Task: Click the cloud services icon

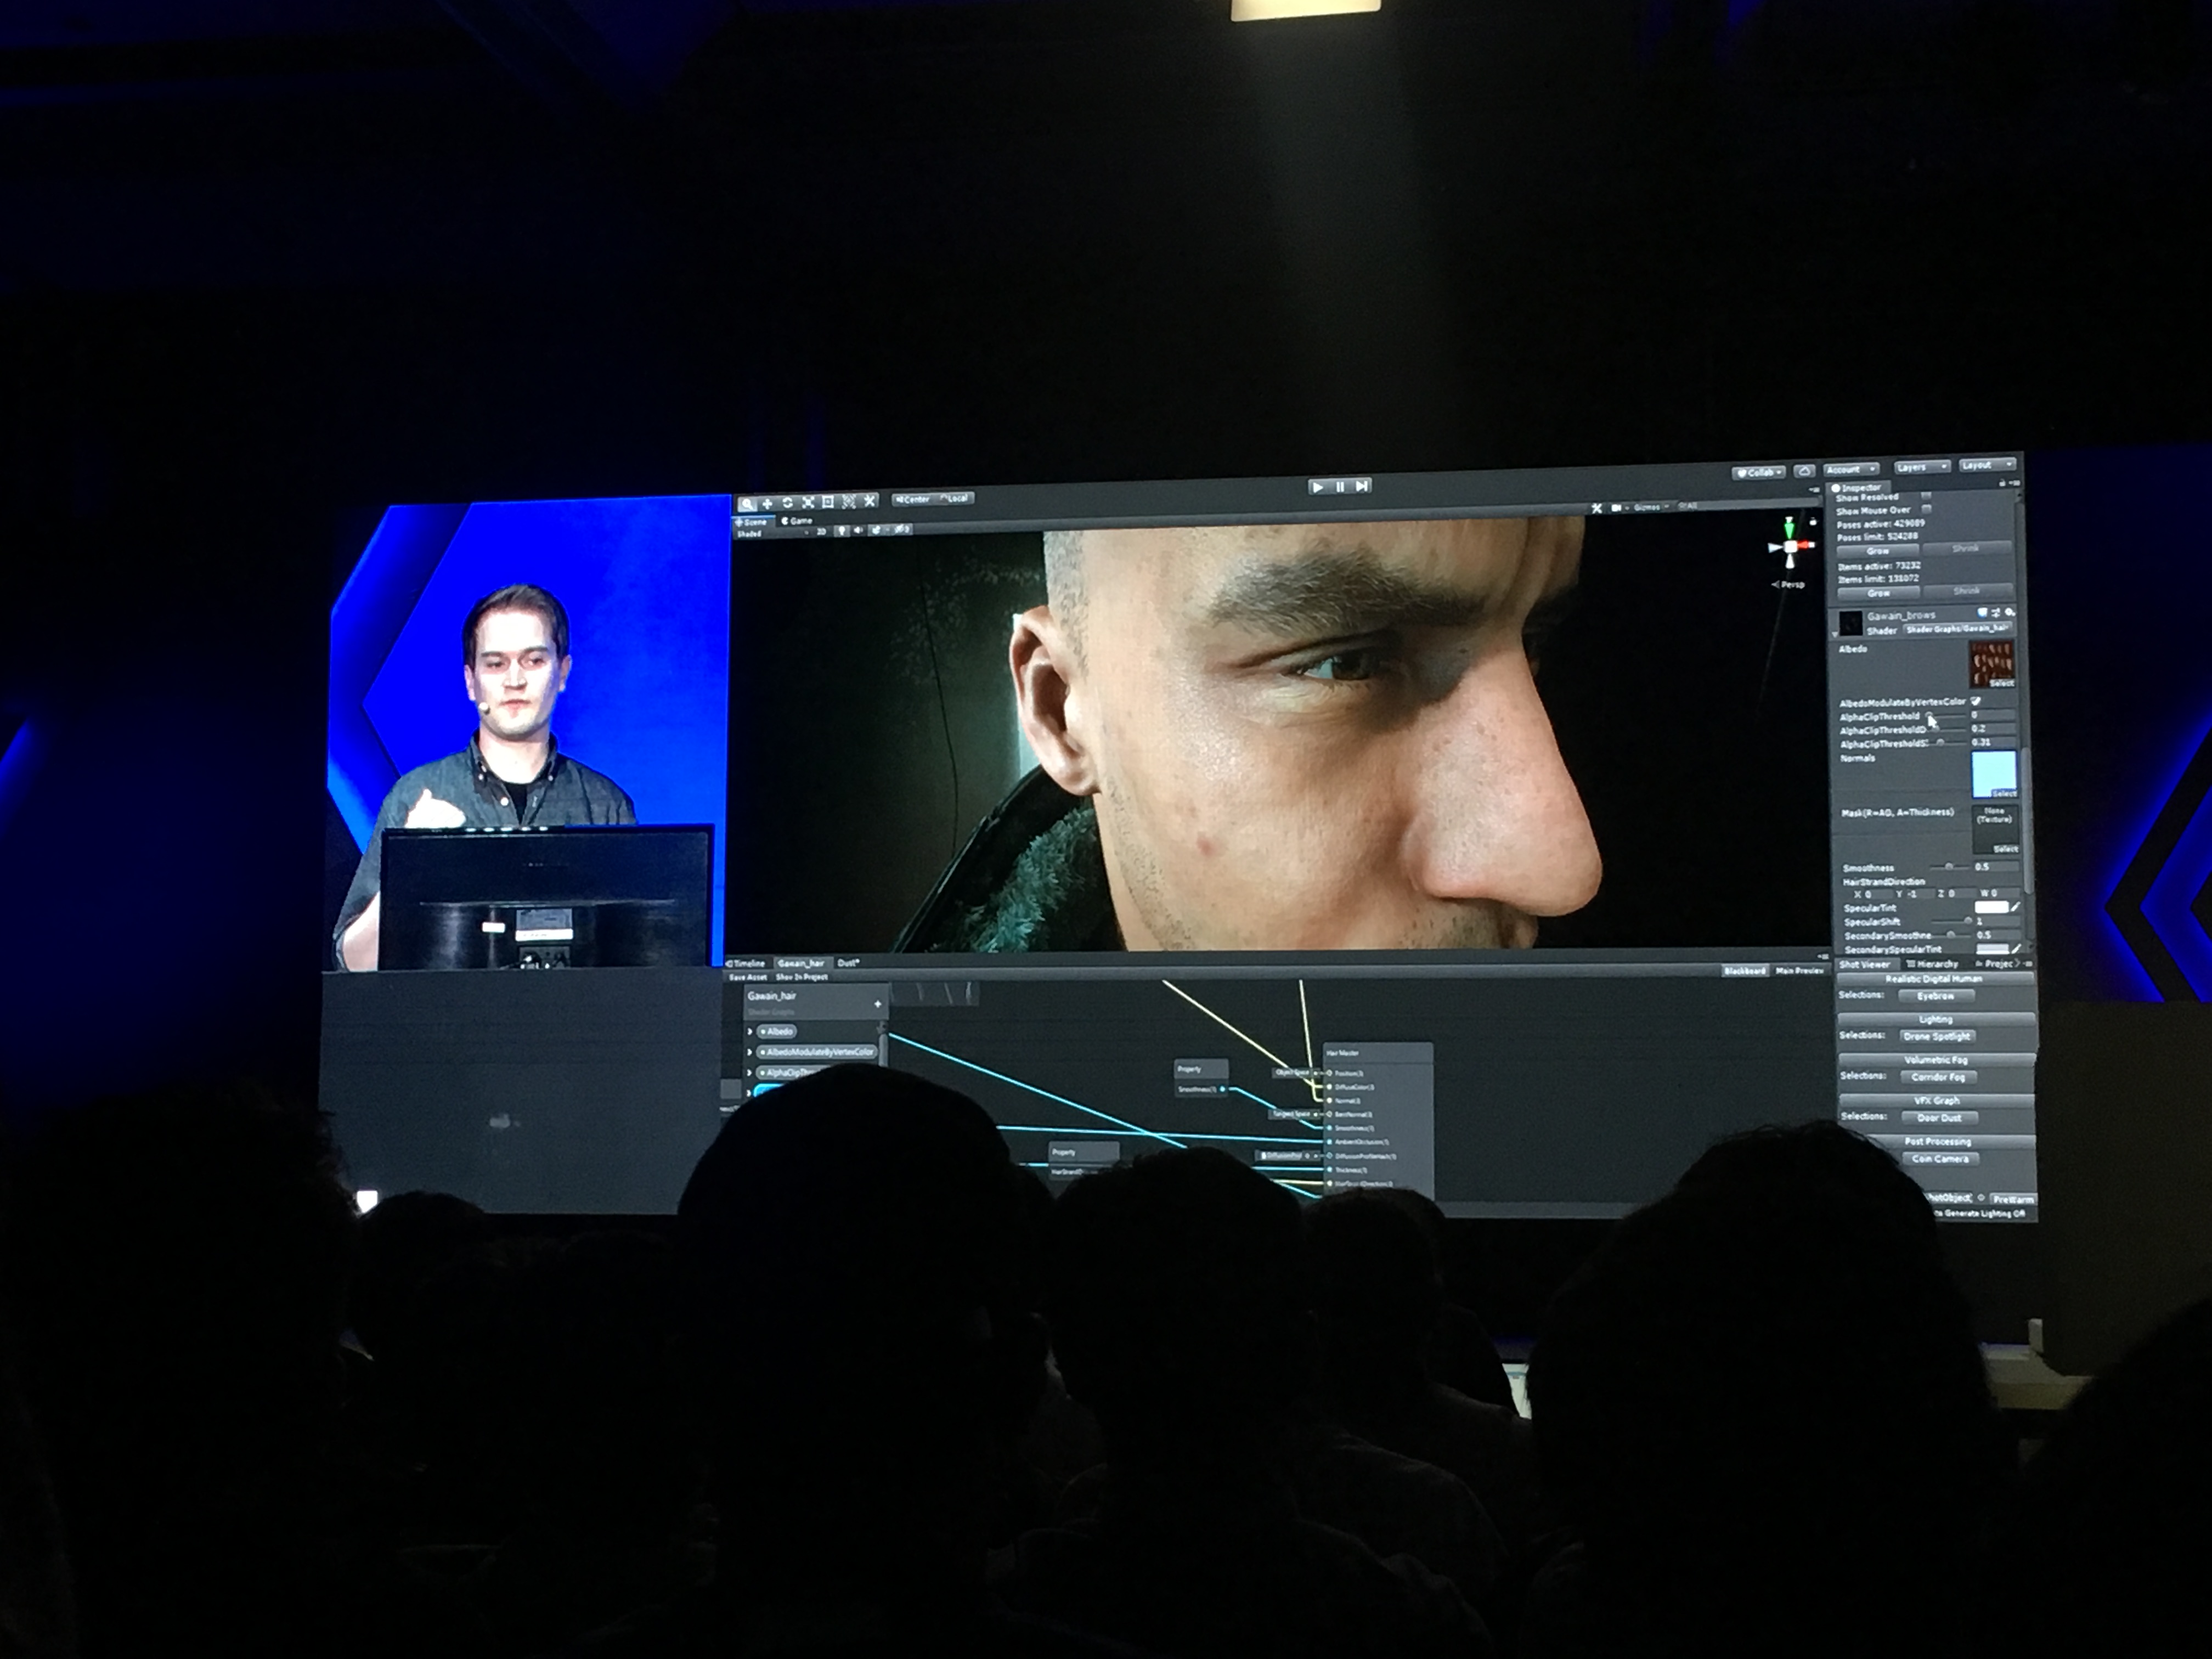Action: coord(1804,470)
